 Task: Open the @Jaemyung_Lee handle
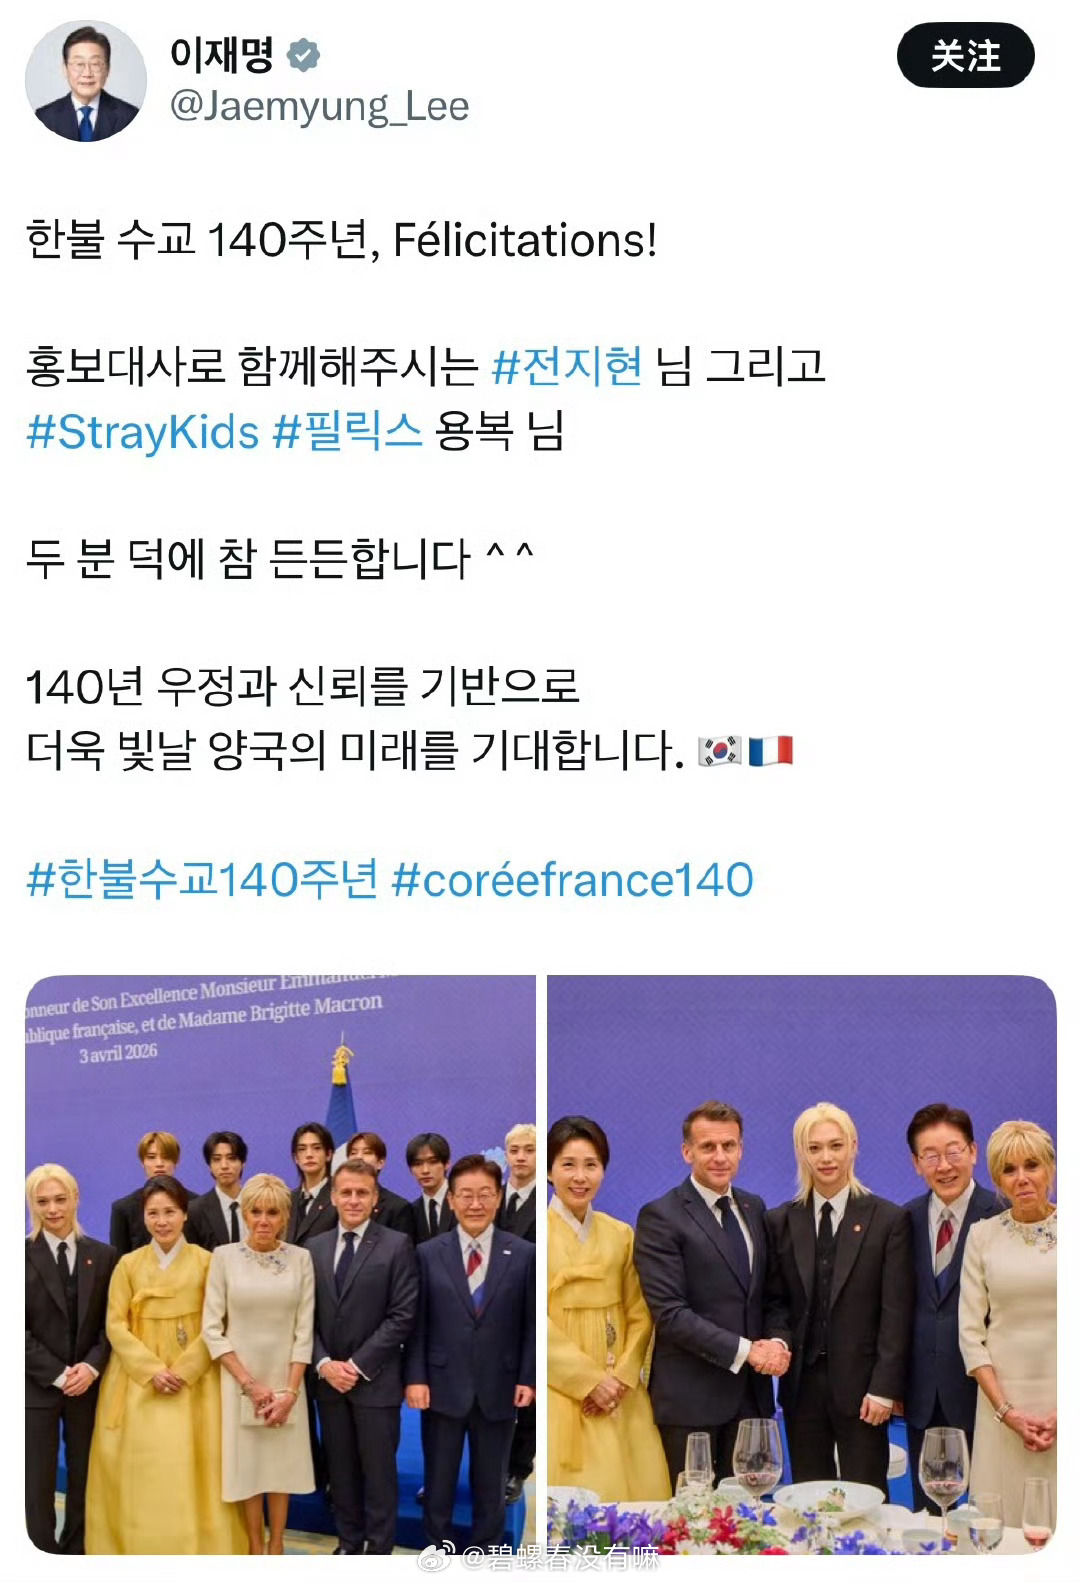319,106
